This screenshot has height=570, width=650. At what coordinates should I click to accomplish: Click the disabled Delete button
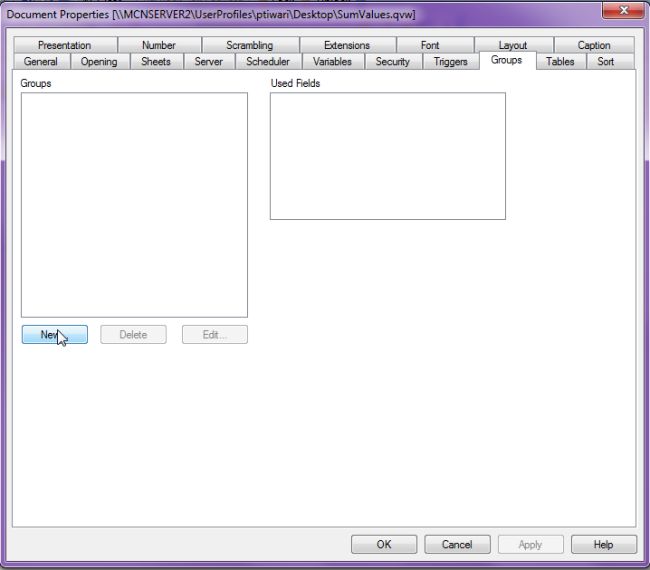pyautogui.click(x=133, y=335)
